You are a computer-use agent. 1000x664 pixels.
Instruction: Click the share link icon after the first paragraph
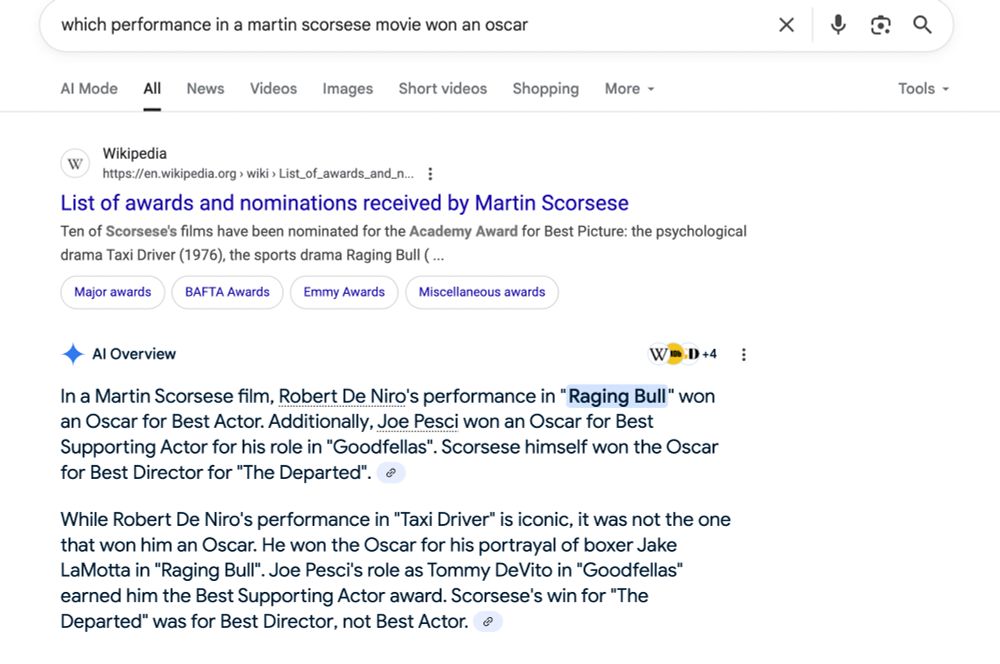tap(390, 472)
